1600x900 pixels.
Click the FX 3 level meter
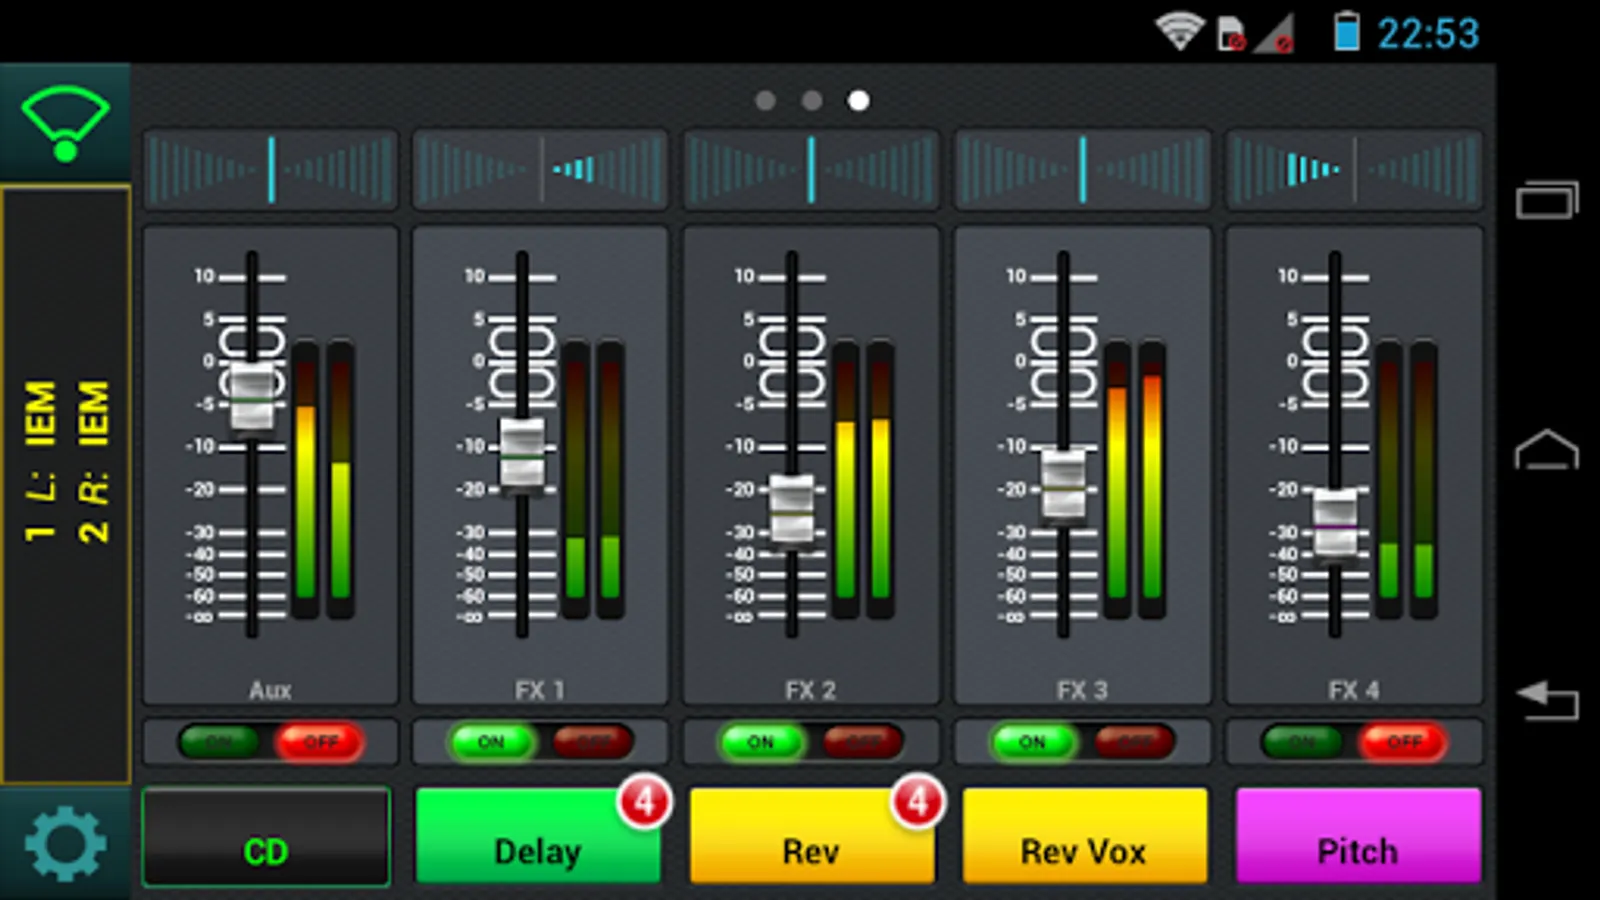point(1135,478)
